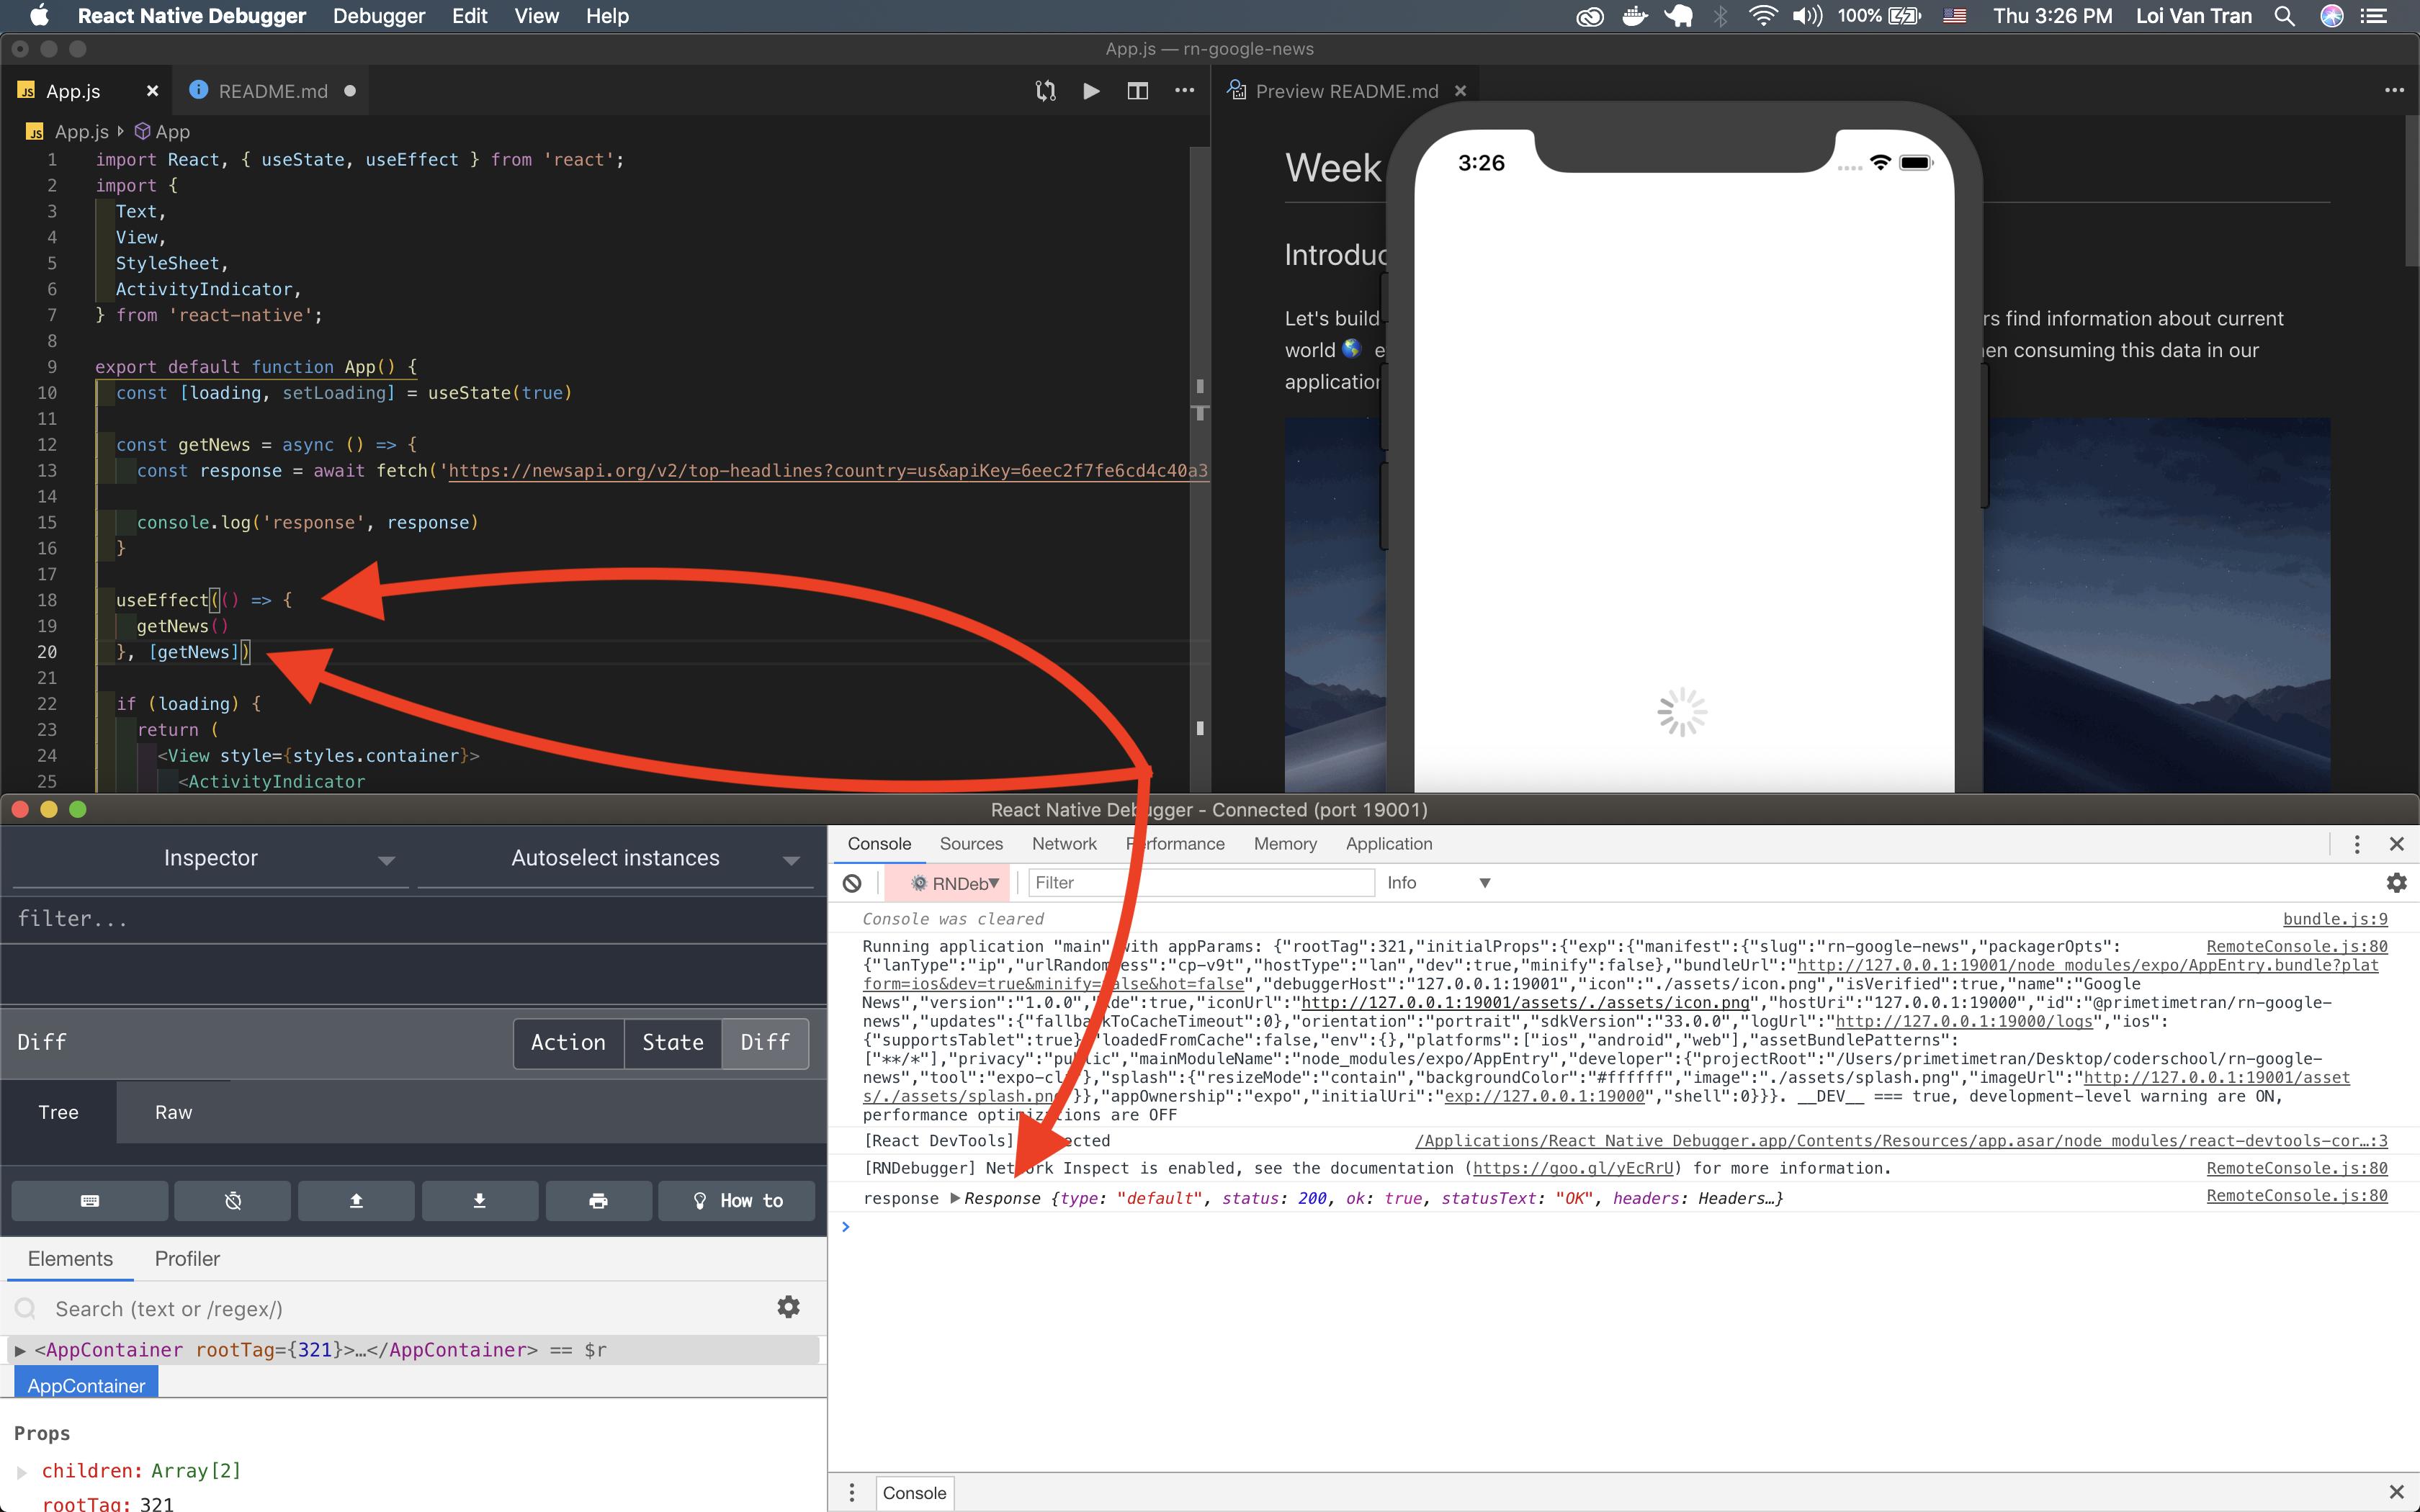2420x1512 pixels.
Task: Click the volume icon in menu bar
Action: coord(1807,16)
